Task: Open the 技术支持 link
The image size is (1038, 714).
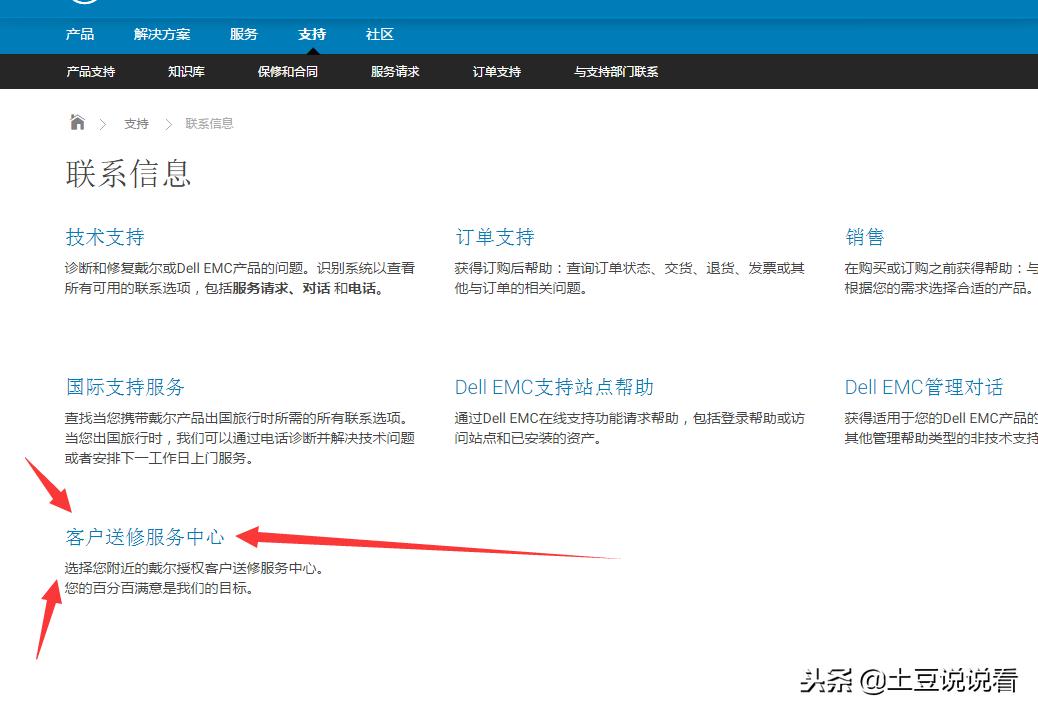Action: (104, 237)
